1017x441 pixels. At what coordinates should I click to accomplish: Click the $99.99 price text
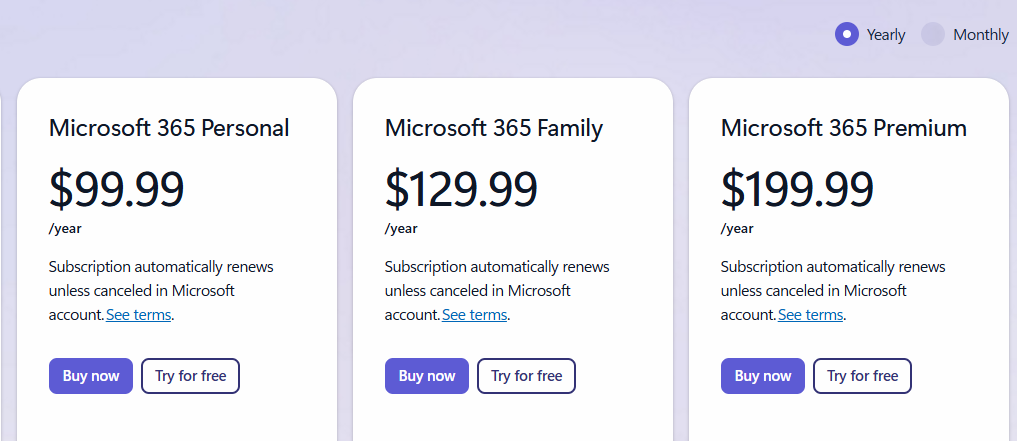click(x=117, y=189)
